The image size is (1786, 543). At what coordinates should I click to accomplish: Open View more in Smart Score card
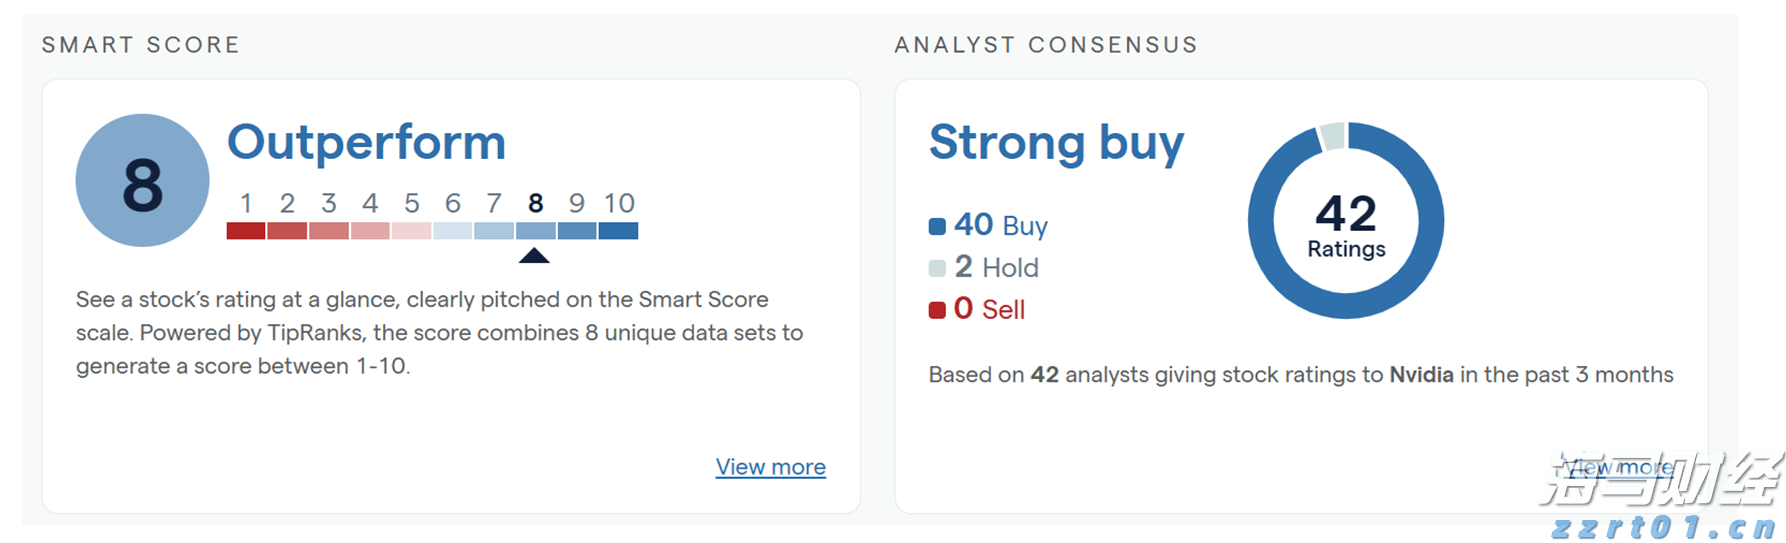click(x=770, y=467)
